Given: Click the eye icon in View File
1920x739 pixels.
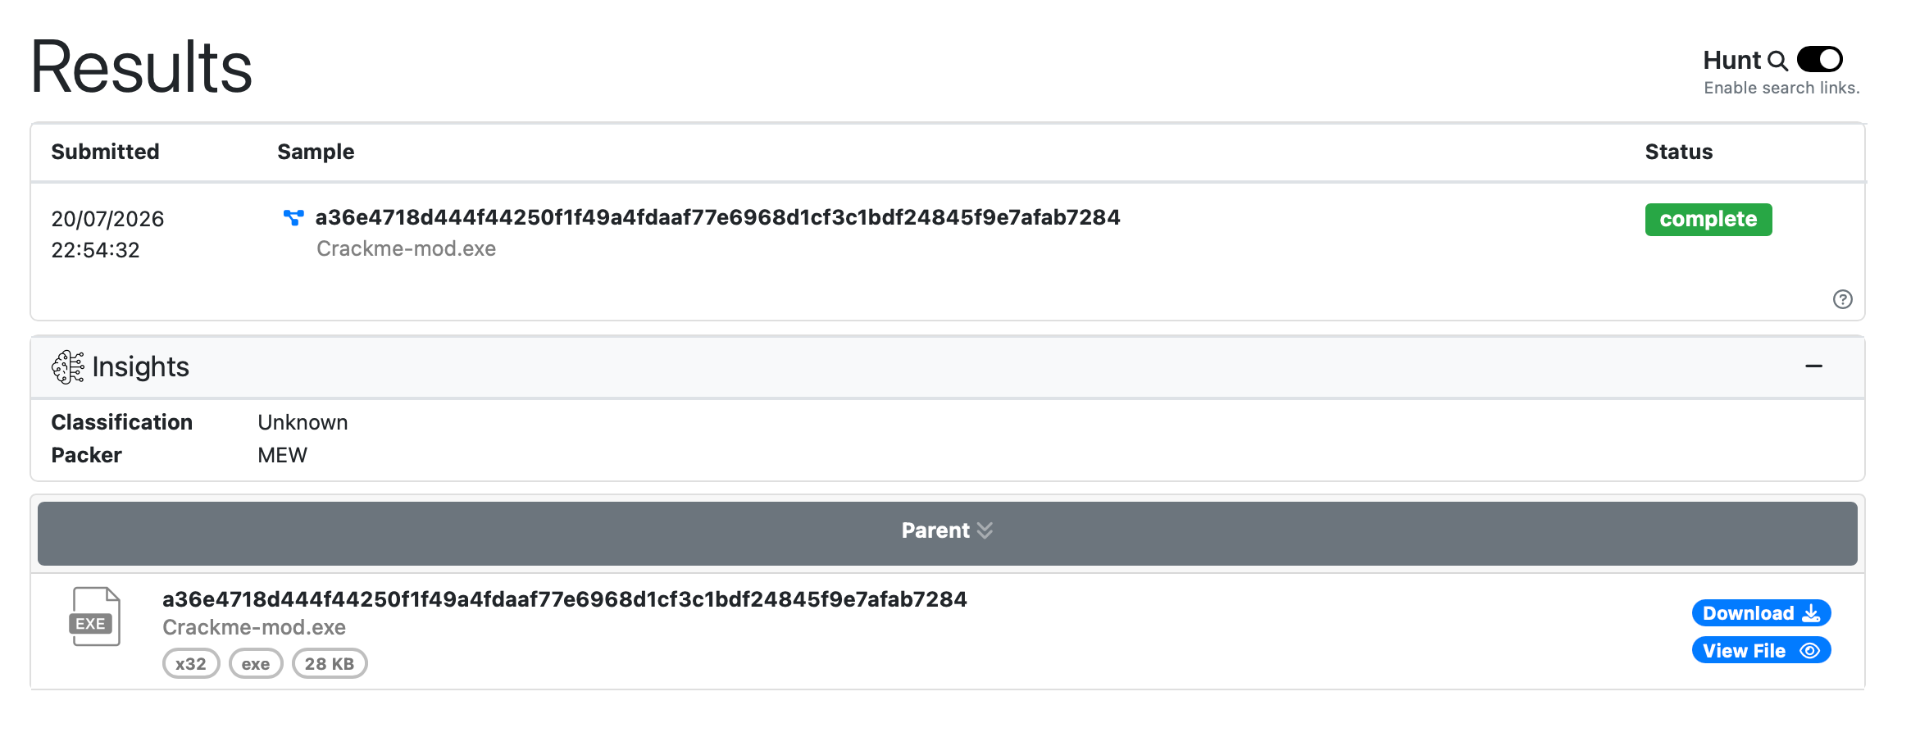Looking at the screenshot, I should click(x=1809, y=651).
